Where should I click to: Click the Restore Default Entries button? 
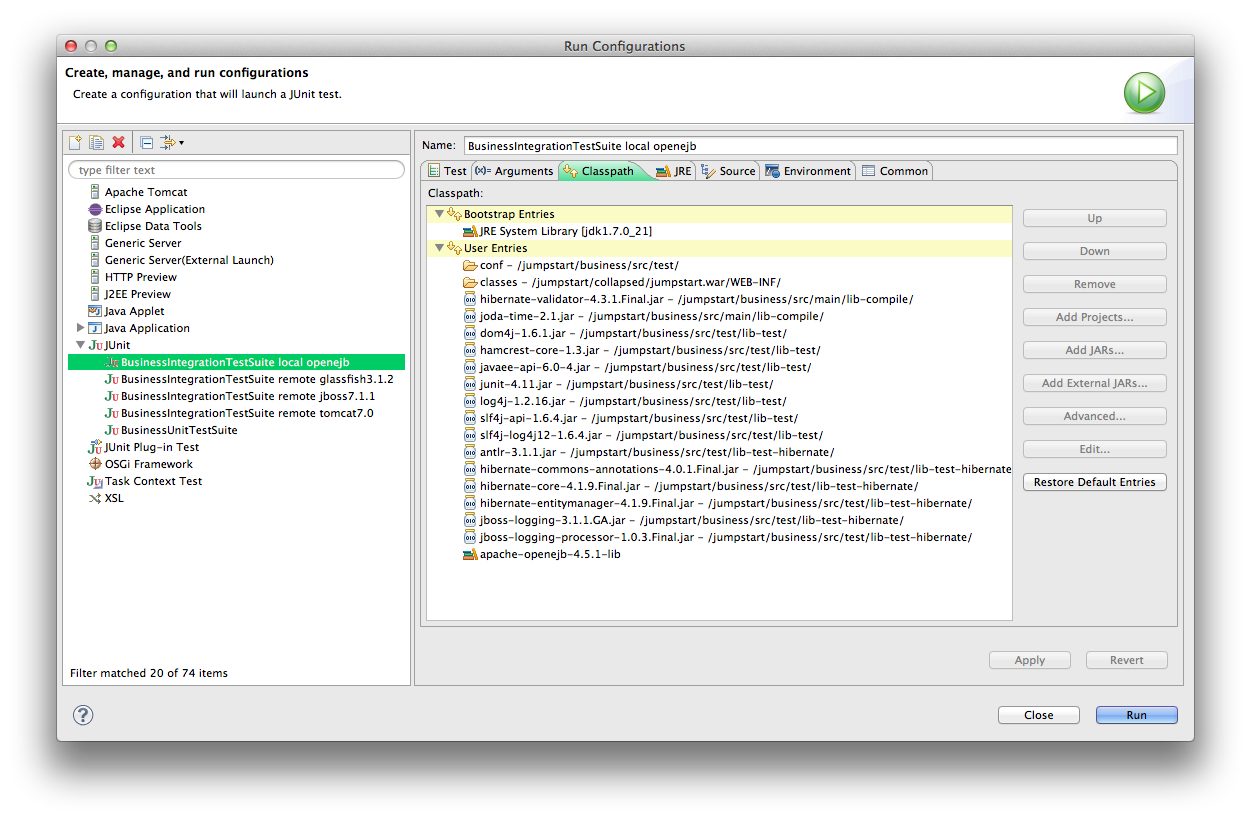pos(1094,482)
